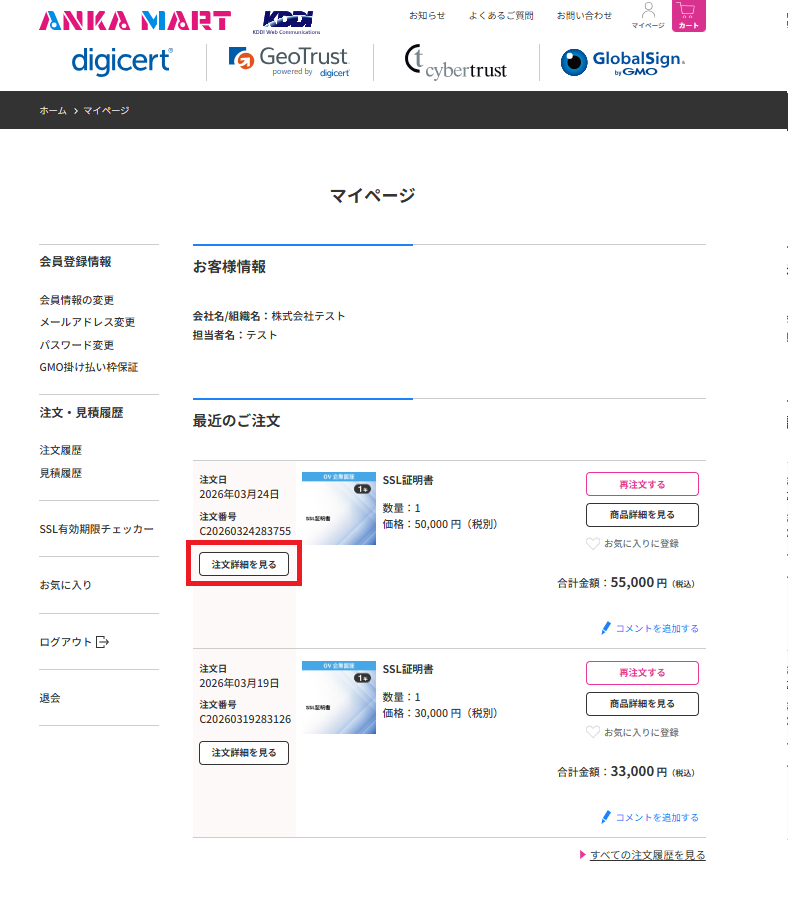Add comment to the 55,000 yen order
The height and width of the screenshot is (907, 788).
tap(650, 628)
